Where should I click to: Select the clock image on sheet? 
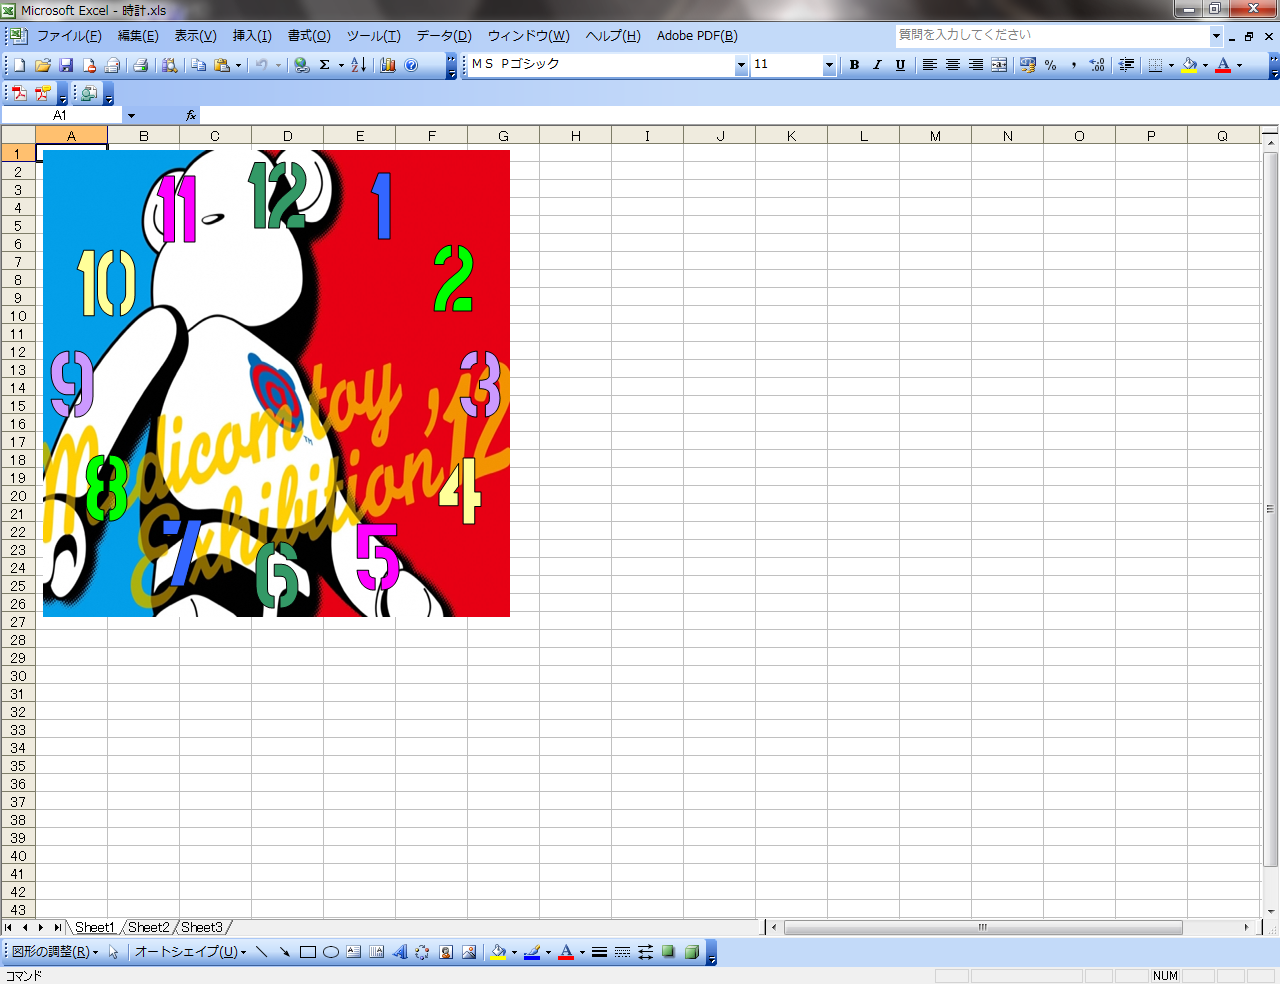click(x=276, y=383)
